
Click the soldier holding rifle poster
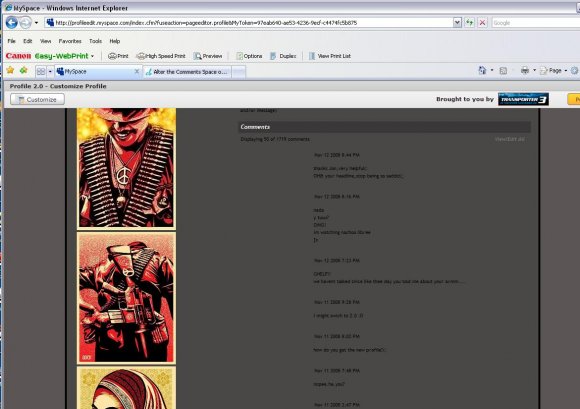point(126,298)
